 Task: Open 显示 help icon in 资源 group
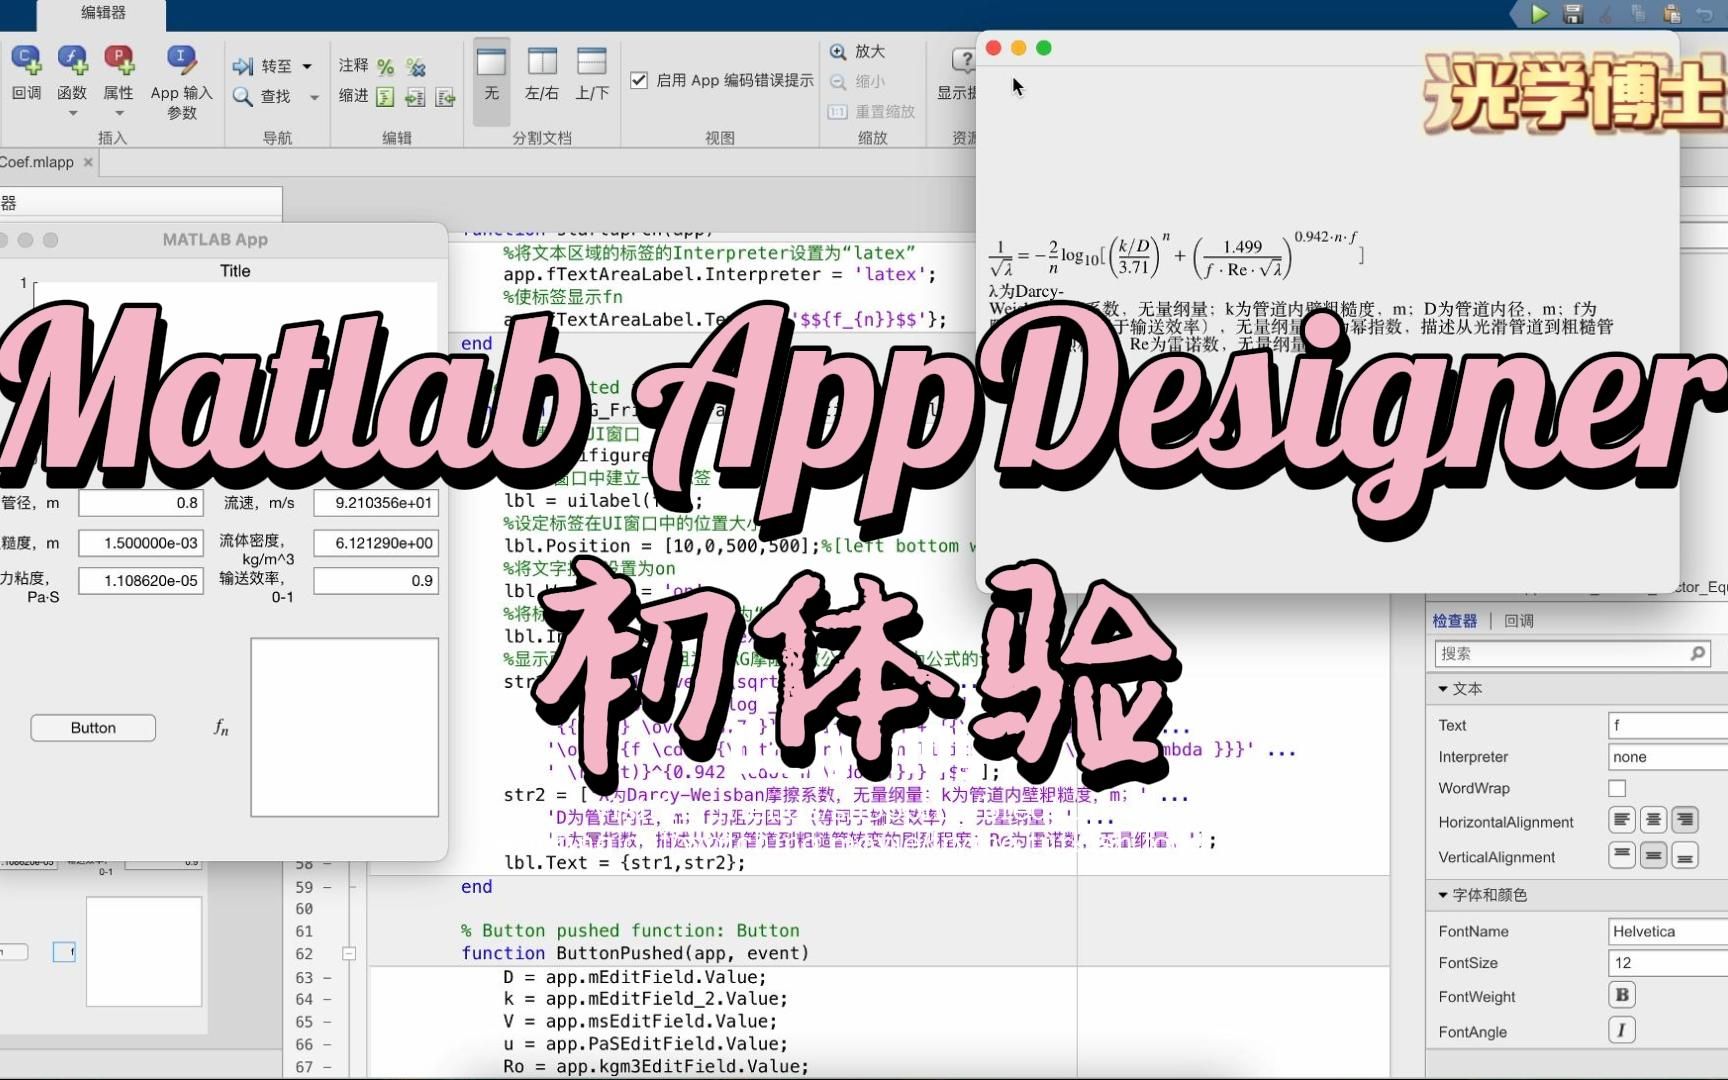tap(963, 61)
